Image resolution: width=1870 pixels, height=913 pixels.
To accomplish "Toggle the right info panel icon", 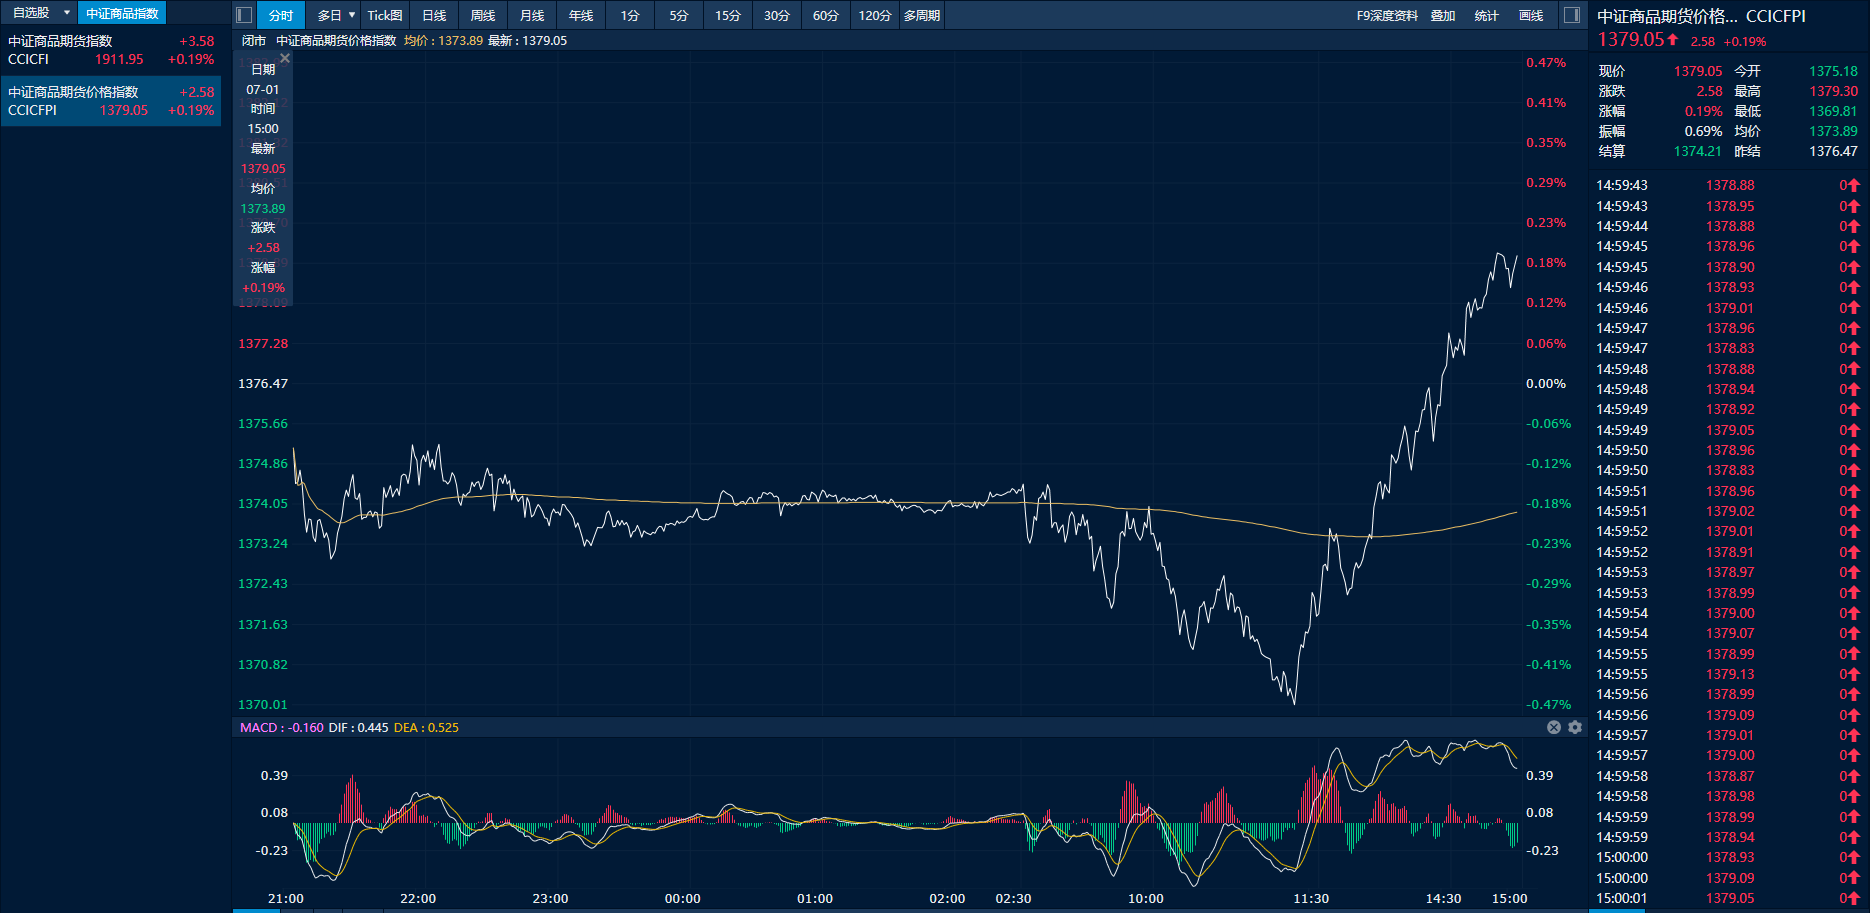I will click(1572, 15).
